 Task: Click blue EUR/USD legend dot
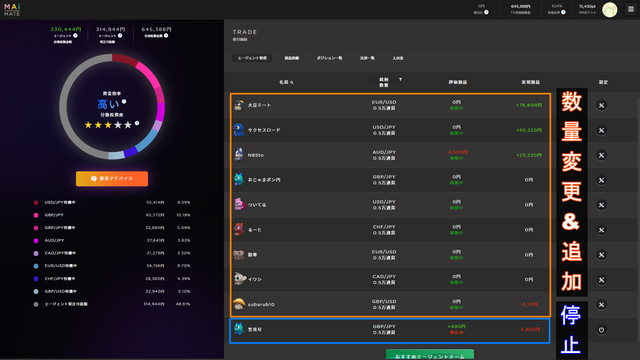pos(36,266)
